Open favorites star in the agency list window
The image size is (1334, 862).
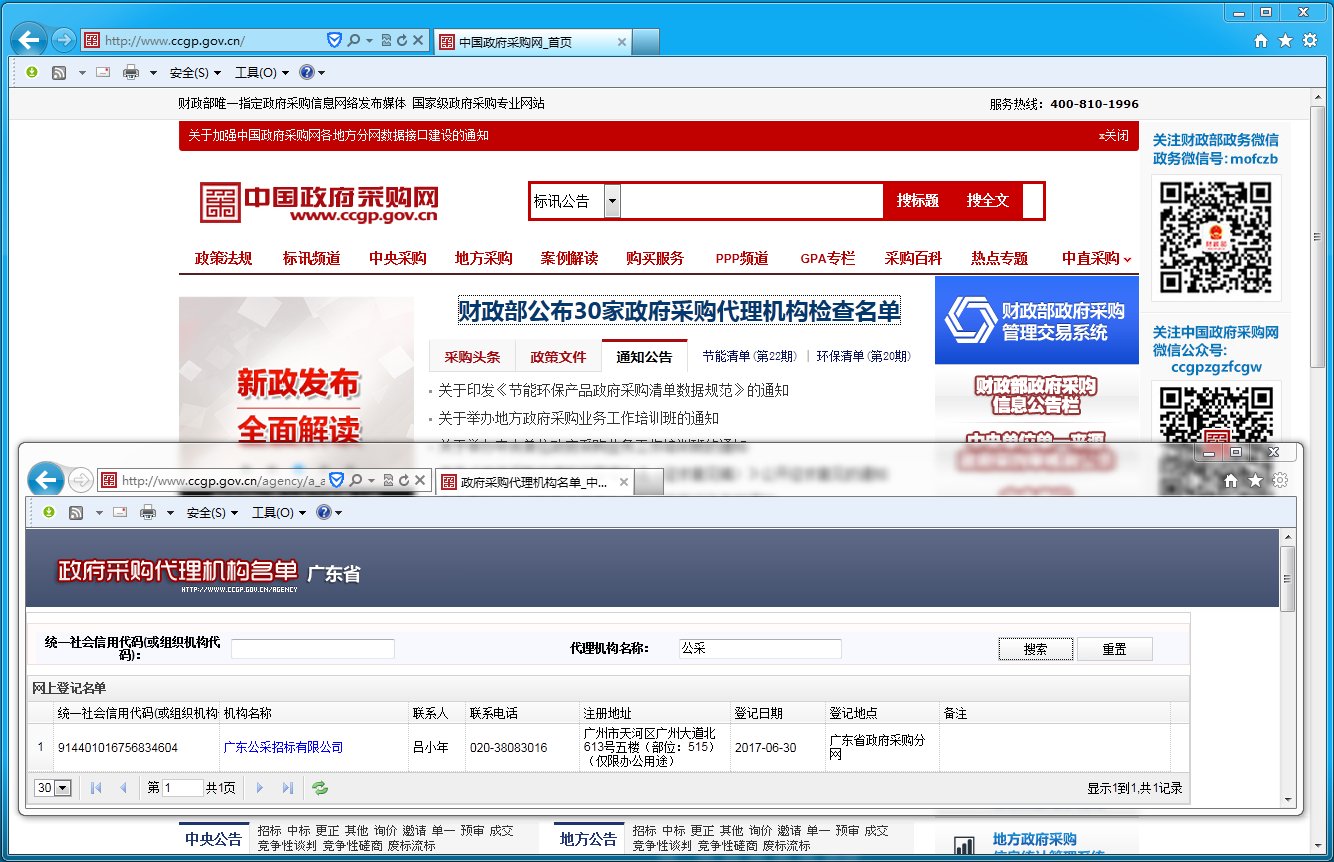[1255, 481]
